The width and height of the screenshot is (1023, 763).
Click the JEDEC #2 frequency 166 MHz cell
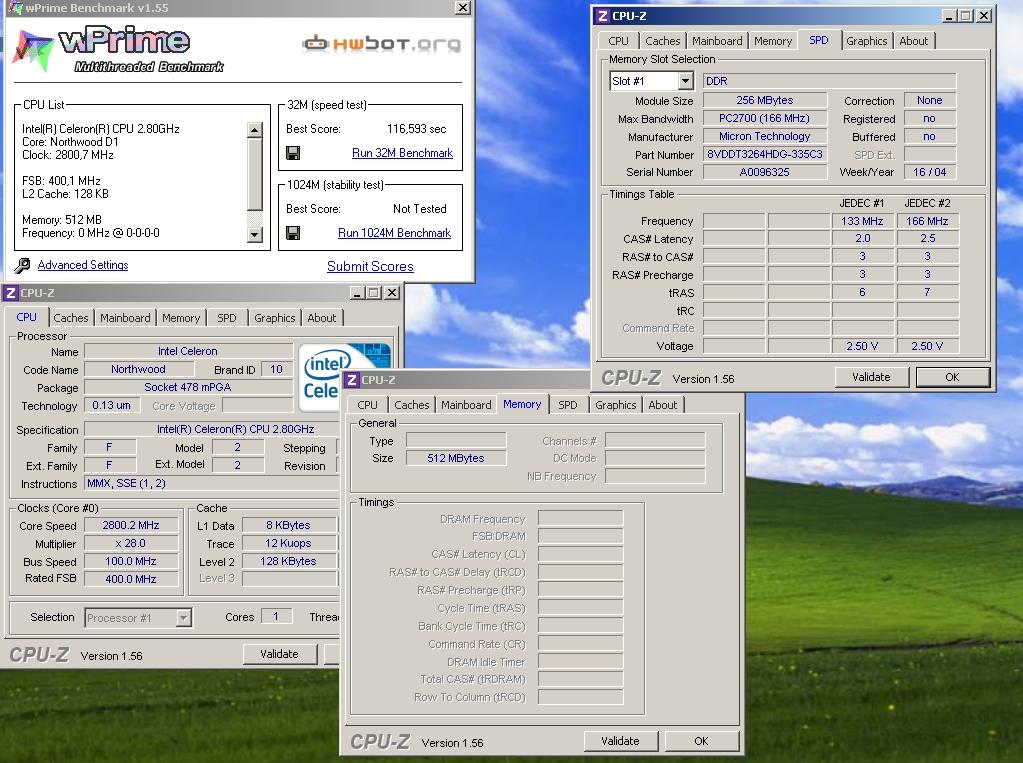[x=927, y=221]
